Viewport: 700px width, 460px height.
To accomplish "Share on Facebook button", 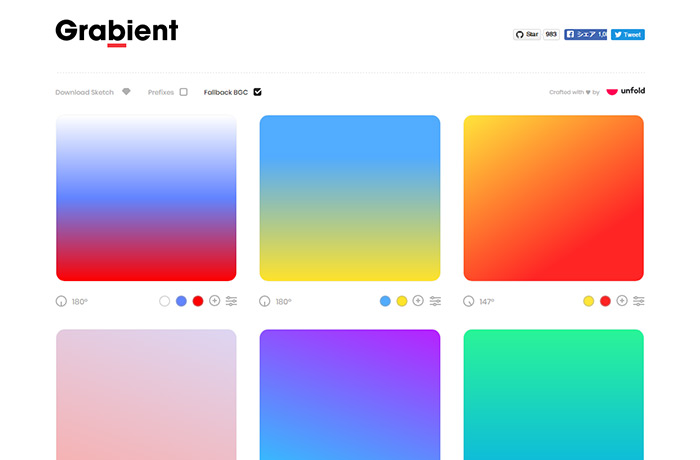I will click(x=585, y=34).
